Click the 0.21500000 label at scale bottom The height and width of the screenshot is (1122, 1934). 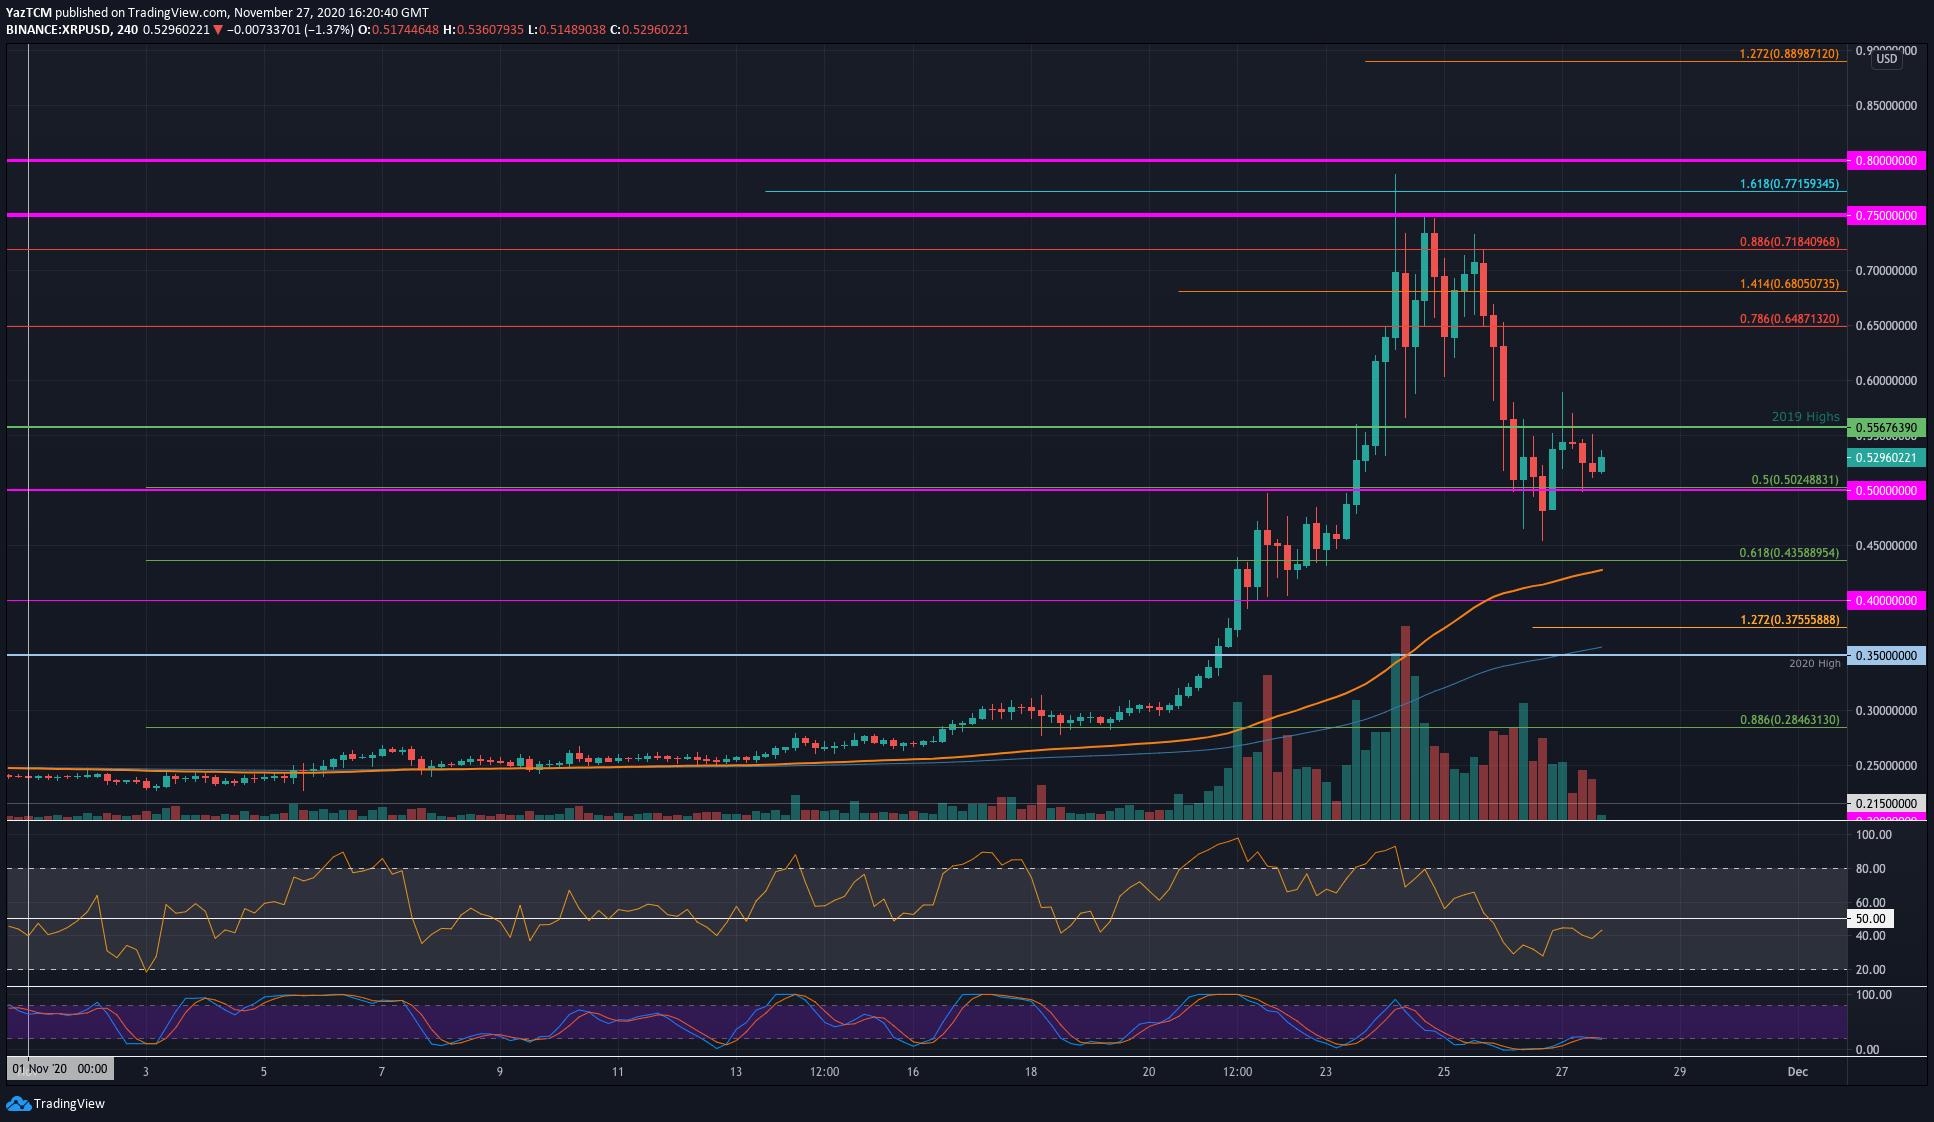(1885, 803)
